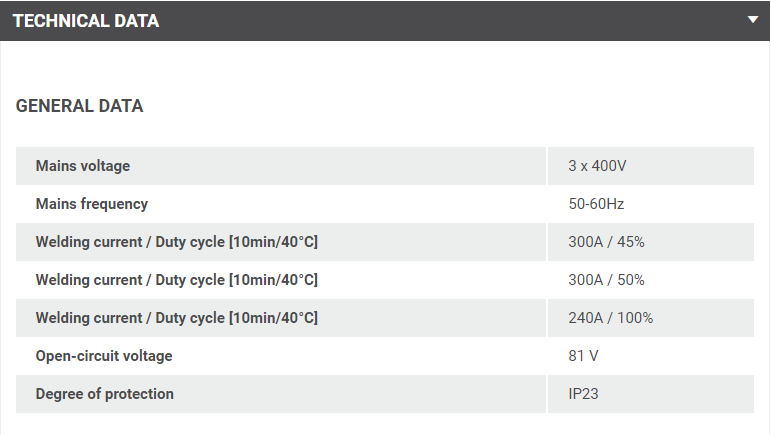Select the Mains frequency label
The height and width of the screenshot is (435, 771).
[92, 204]
